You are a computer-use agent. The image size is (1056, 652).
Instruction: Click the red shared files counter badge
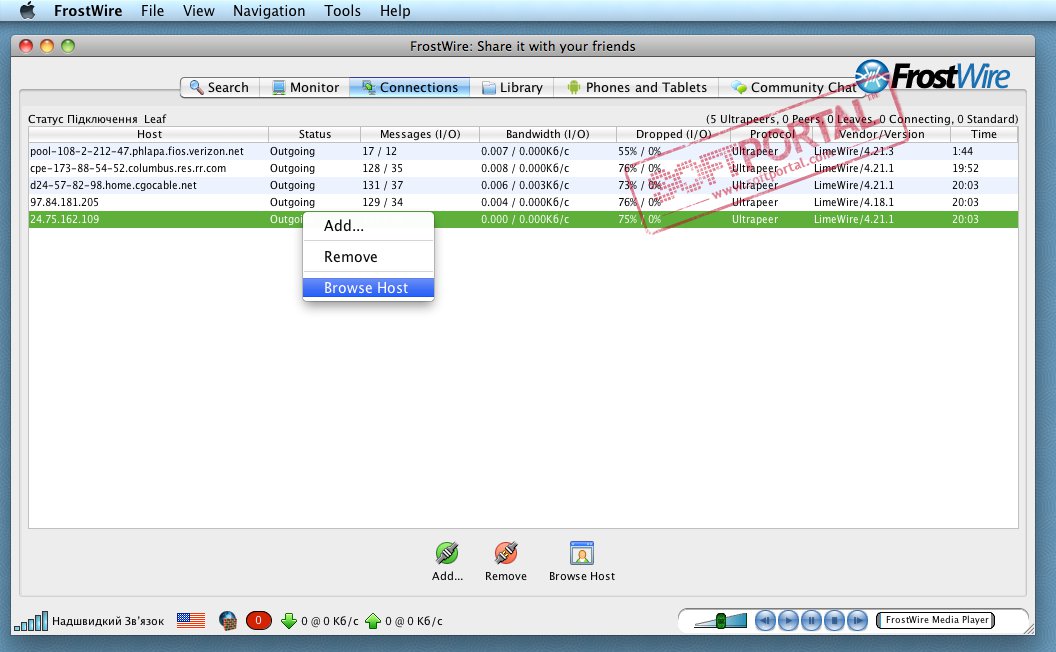point(259,620)
